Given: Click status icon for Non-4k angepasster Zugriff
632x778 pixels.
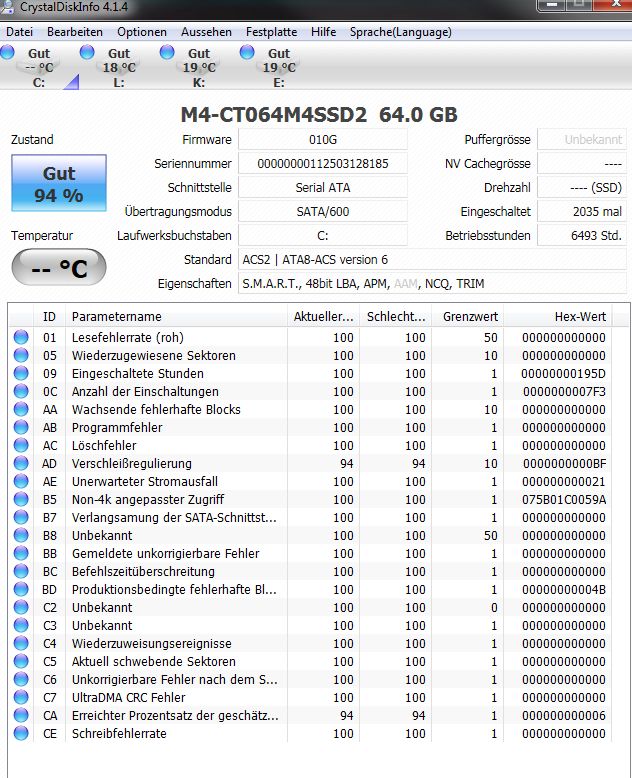Looking at the screenshot, I should pos(21,499).
